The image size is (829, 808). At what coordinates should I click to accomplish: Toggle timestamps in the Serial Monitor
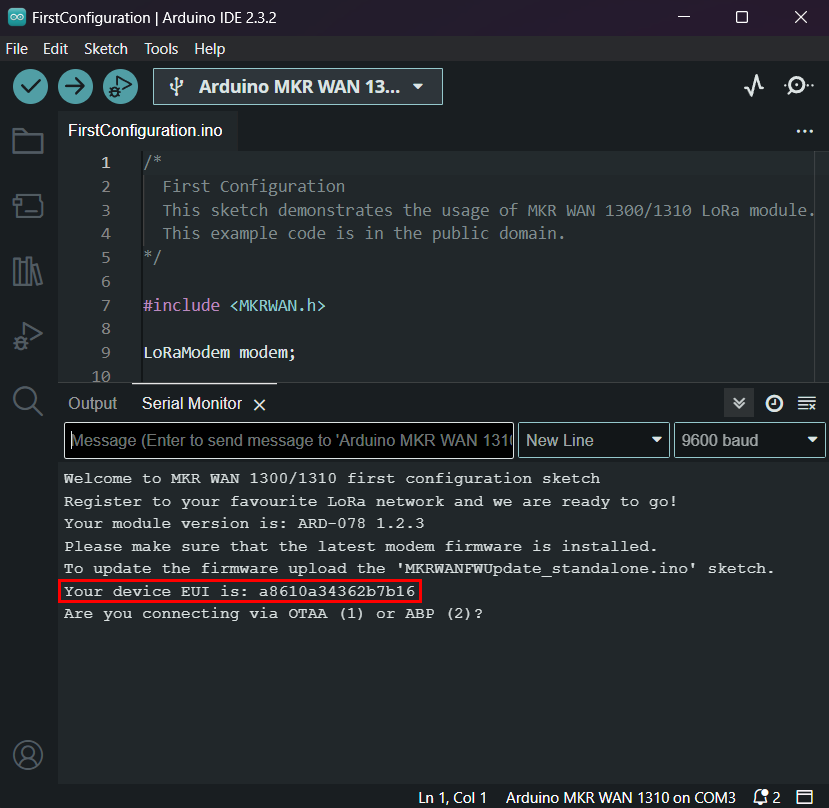[x=773, y=403]
